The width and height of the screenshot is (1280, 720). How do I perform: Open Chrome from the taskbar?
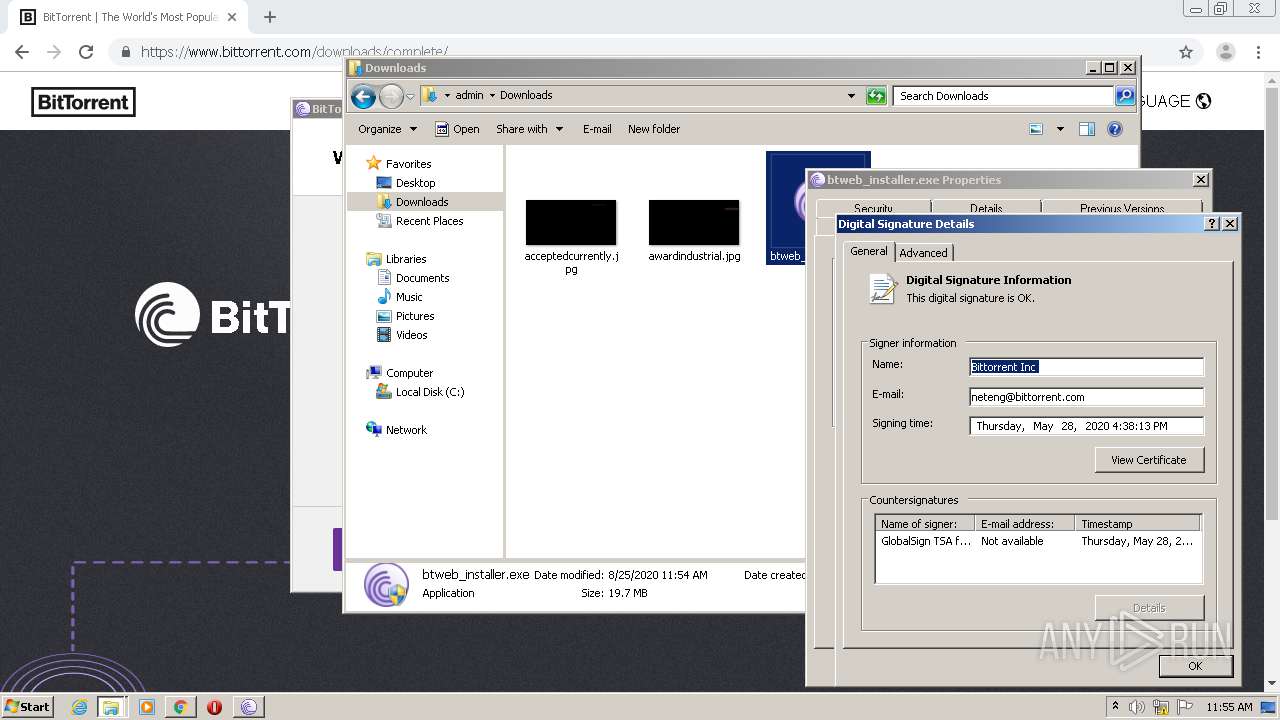point(180,707)
